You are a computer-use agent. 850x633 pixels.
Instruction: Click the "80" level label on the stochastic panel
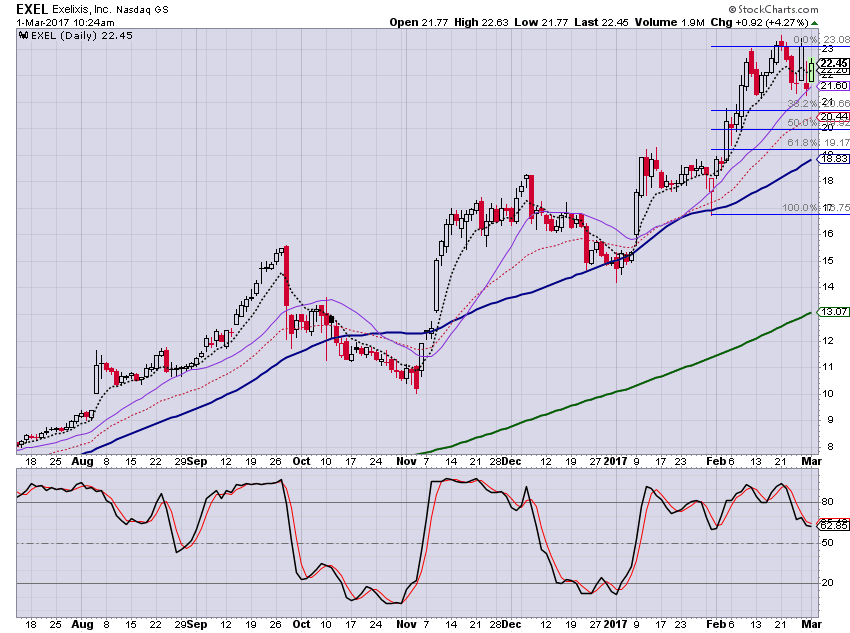(827, 502)
